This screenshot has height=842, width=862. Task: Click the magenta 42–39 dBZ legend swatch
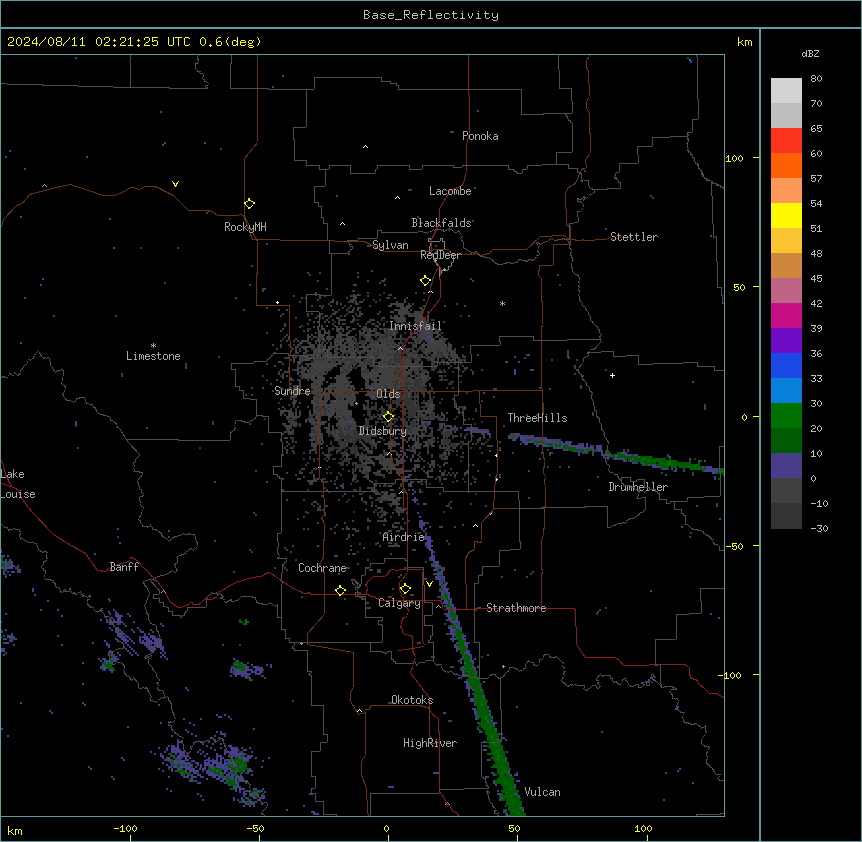click(786, 315)
